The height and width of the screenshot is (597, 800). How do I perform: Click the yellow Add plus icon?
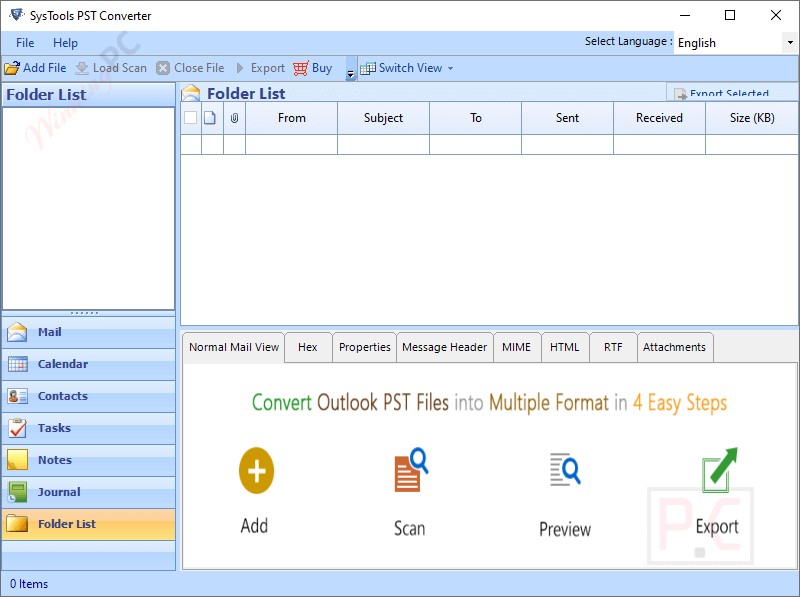pos(256,470)
